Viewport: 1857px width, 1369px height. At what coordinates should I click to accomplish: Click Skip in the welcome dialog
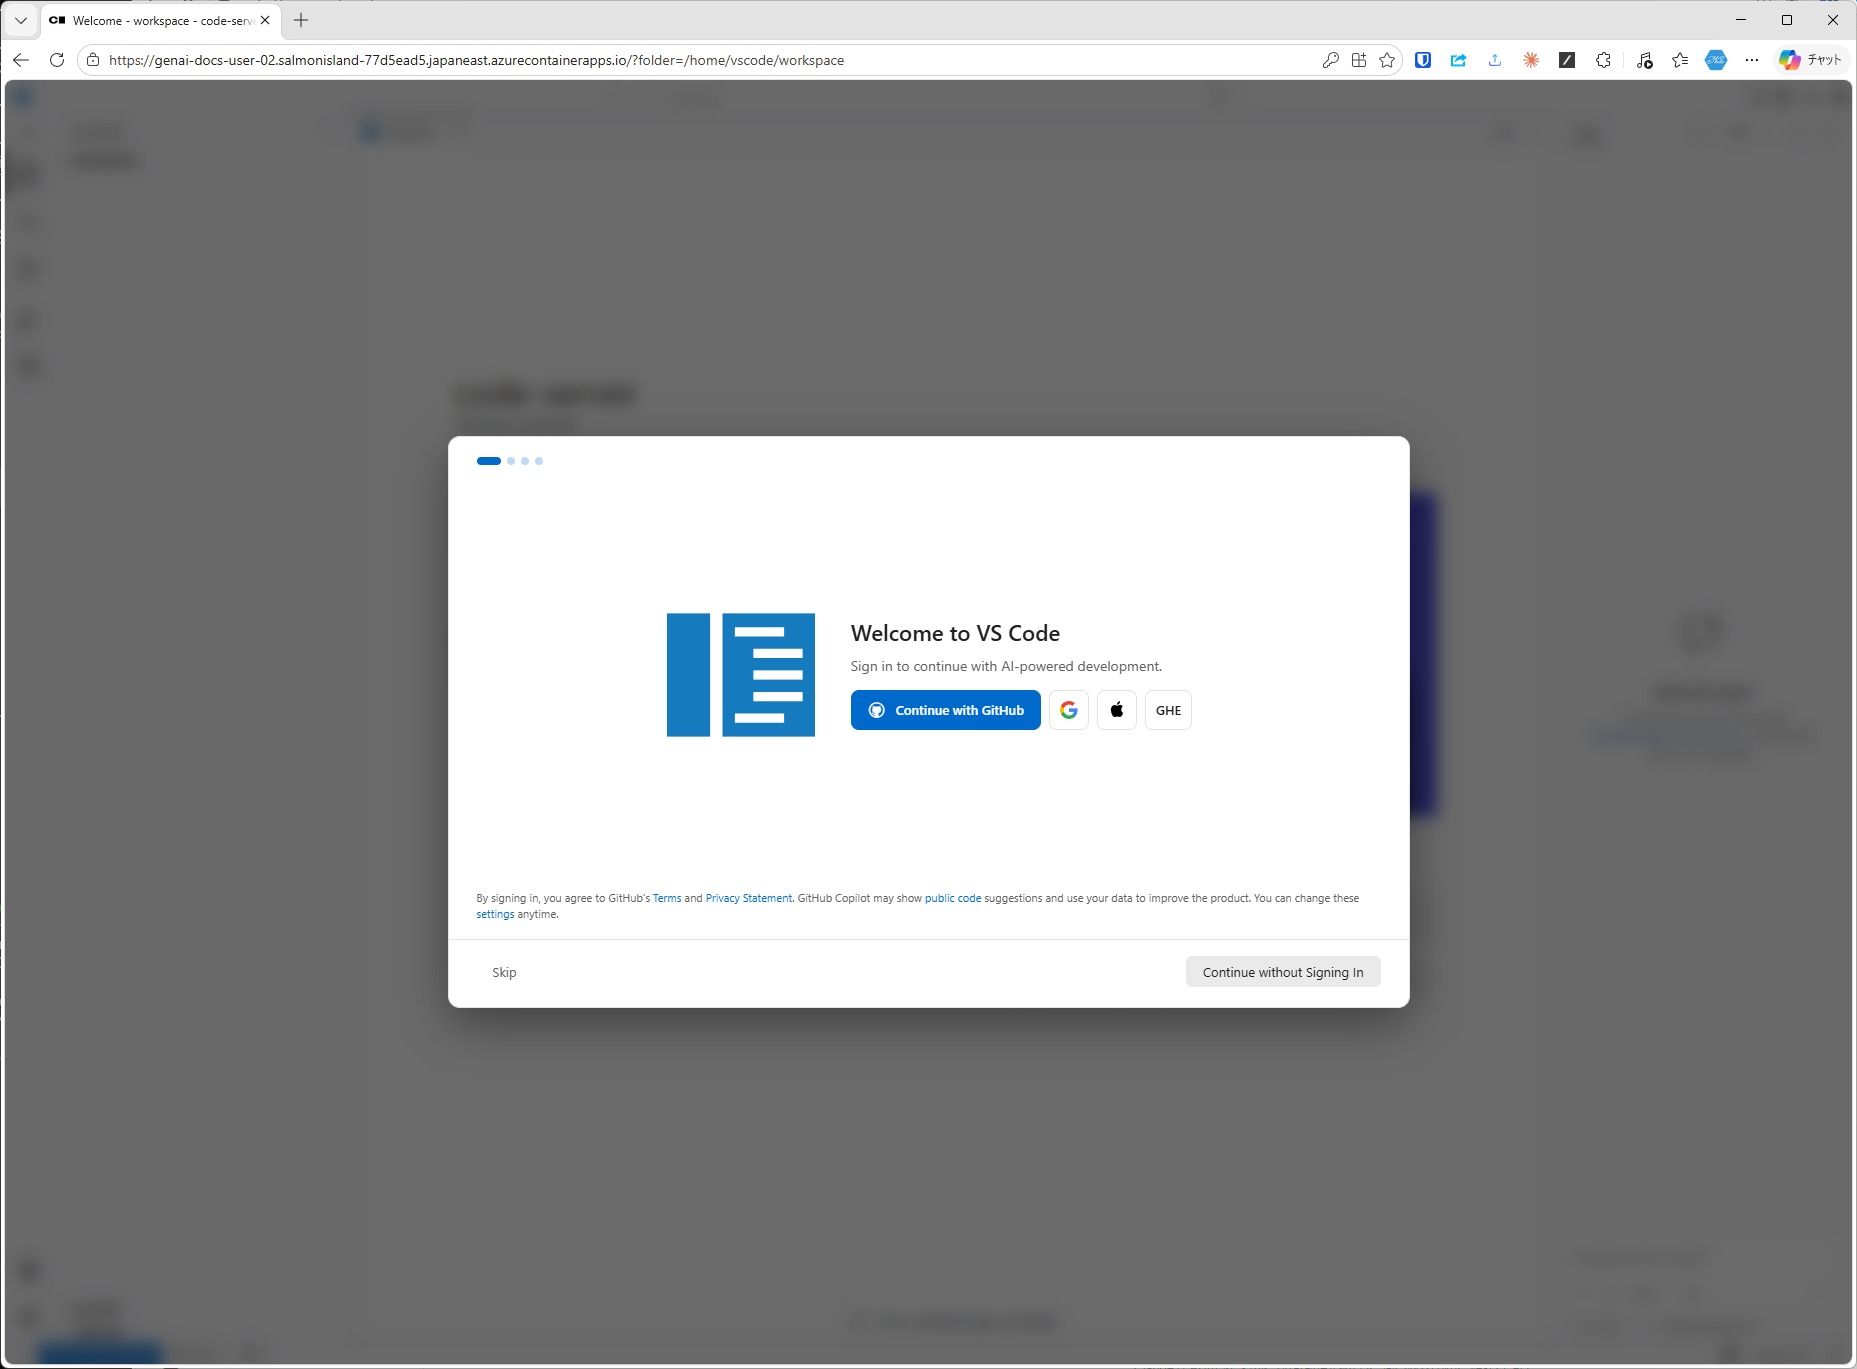[504, 972]
